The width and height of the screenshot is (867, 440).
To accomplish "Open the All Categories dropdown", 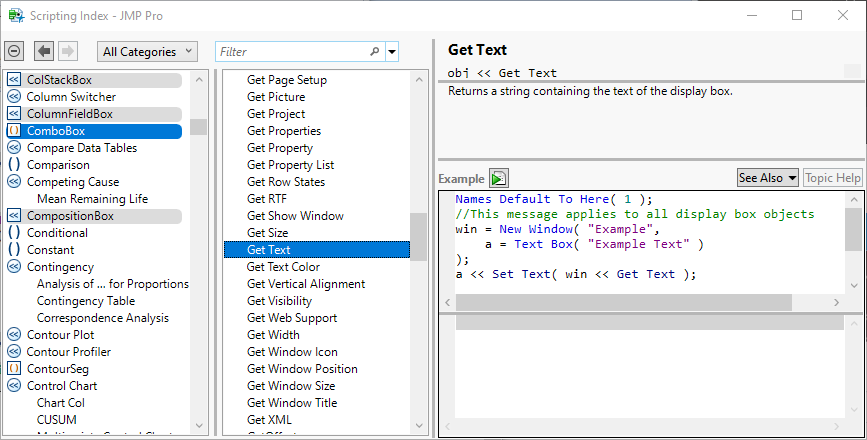I will click(147, 51).
